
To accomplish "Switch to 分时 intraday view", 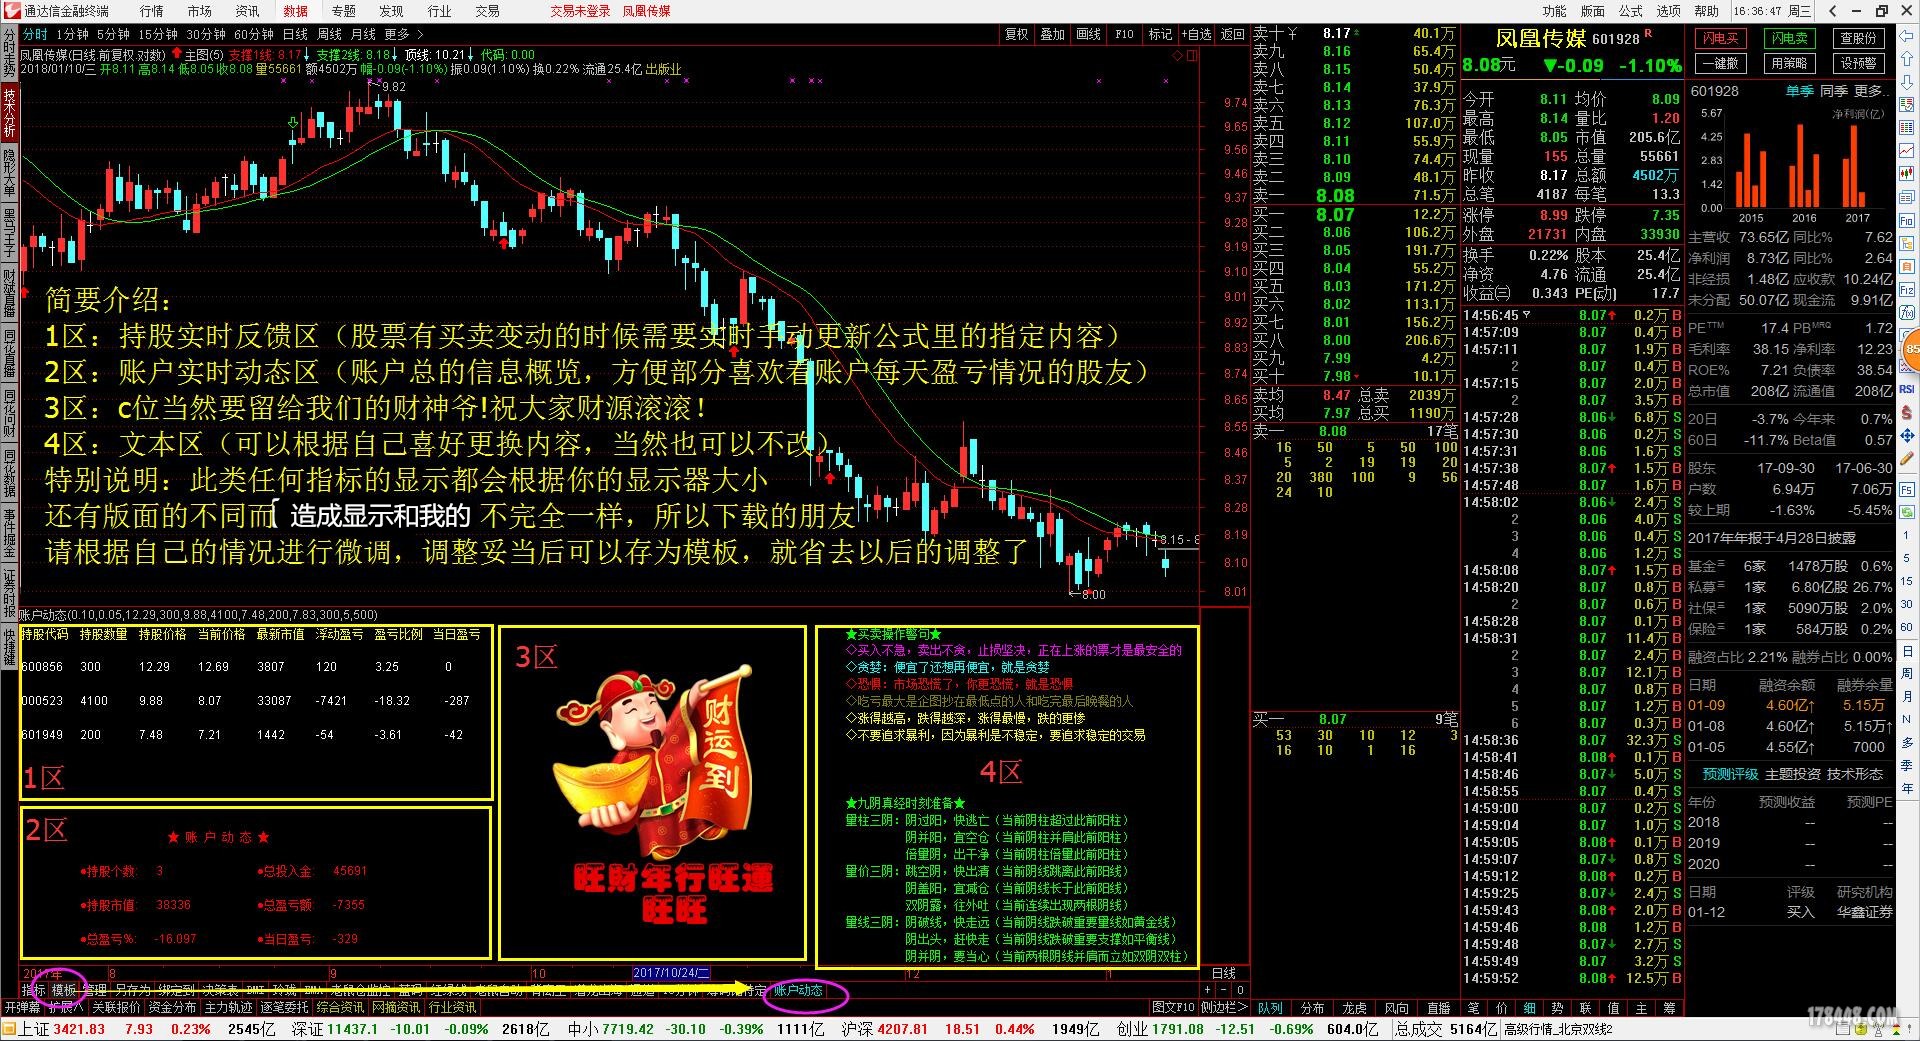I will (x=35, y=34).
